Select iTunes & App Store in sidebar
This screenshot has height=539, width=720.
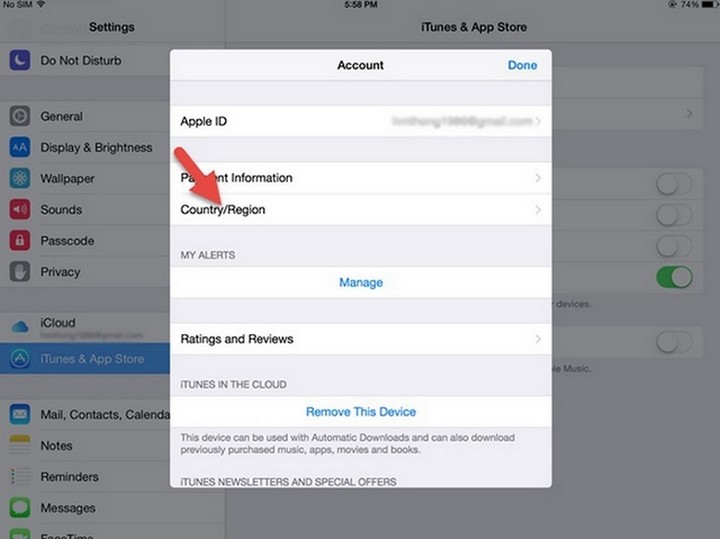(92, 359)
